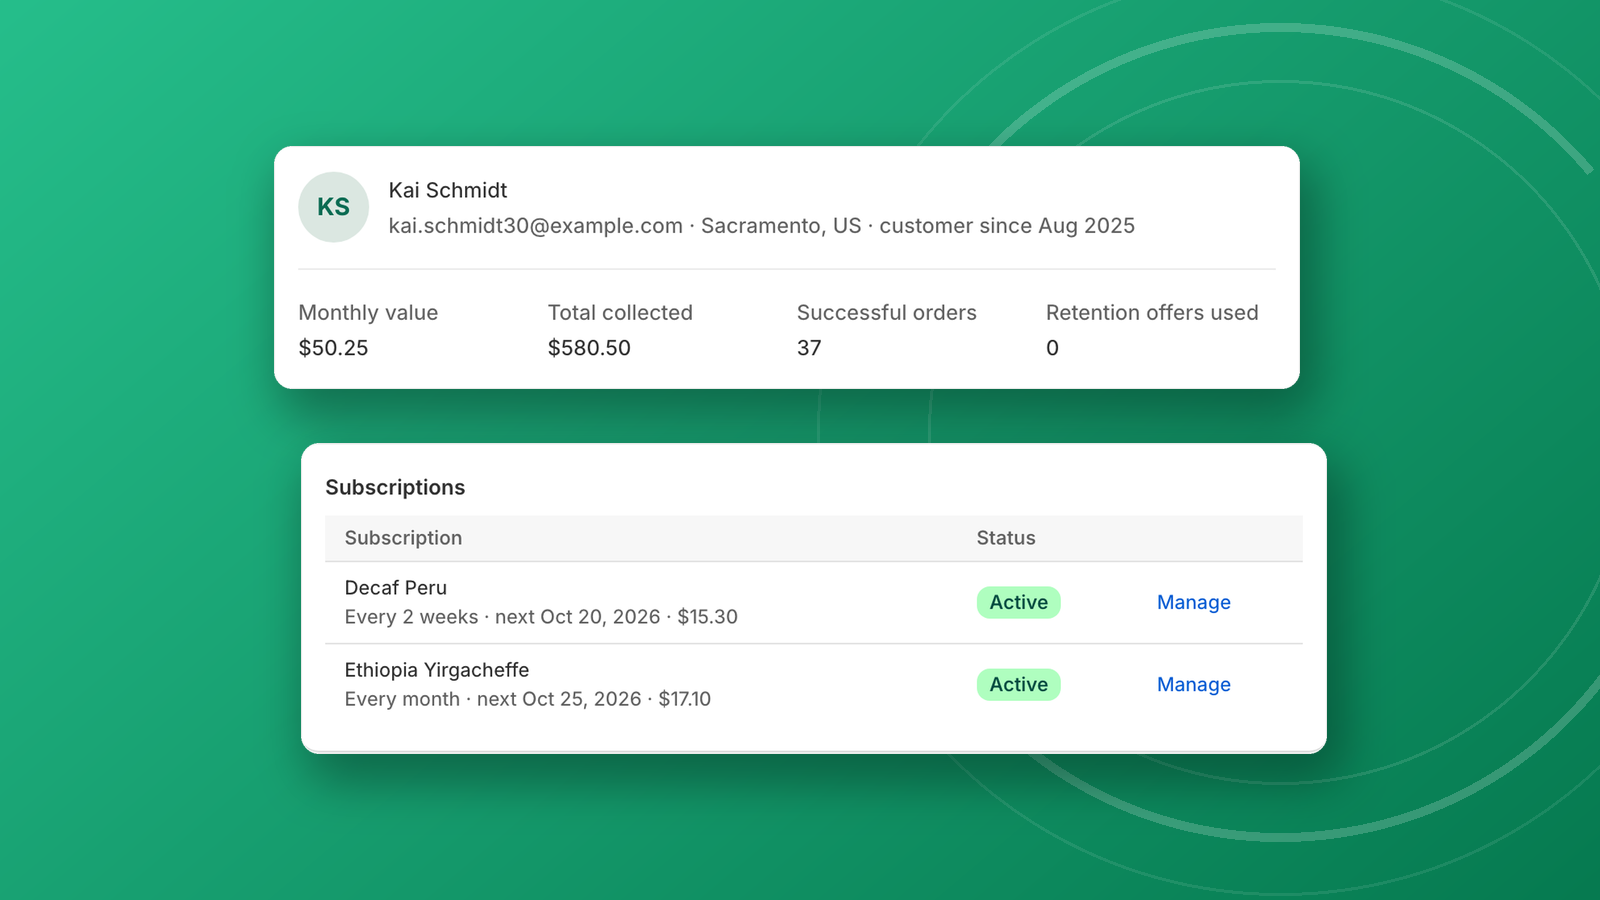The height and width of the screenshot is (900, 1600).
Task: Click the Retention offers used label
Action: pyautogui.click(x=1152, y=313)
